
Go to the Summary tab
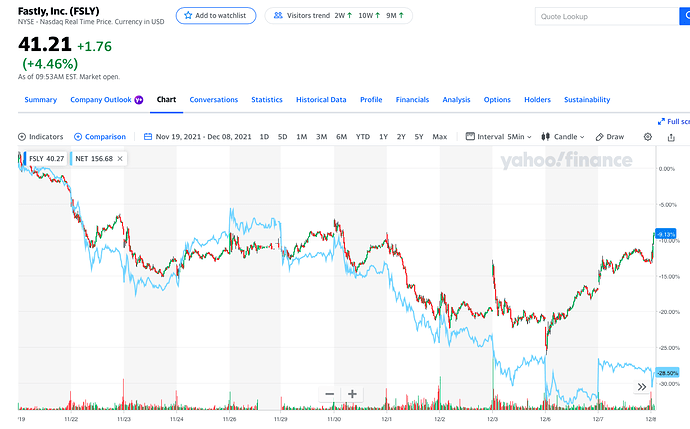coord(40,100)
